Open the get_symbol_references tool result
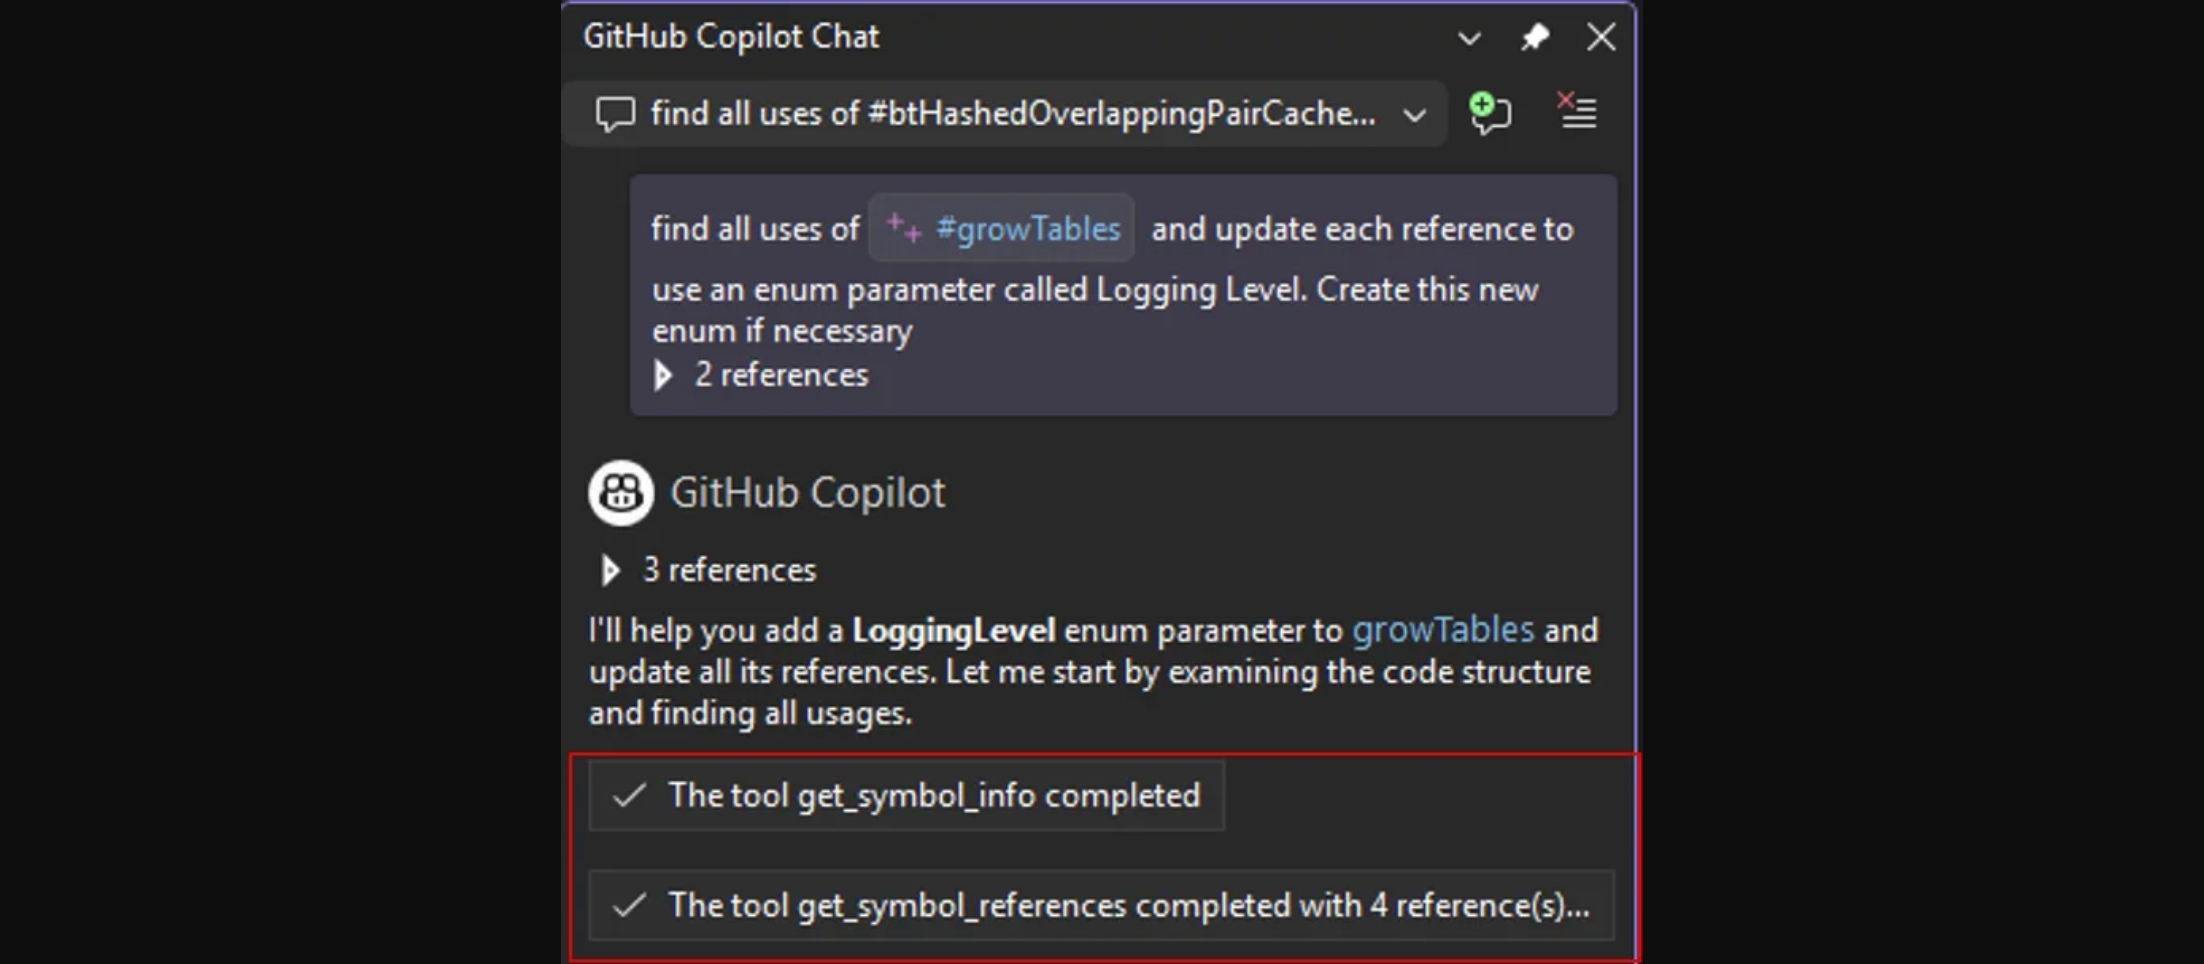 (1127, 906)
